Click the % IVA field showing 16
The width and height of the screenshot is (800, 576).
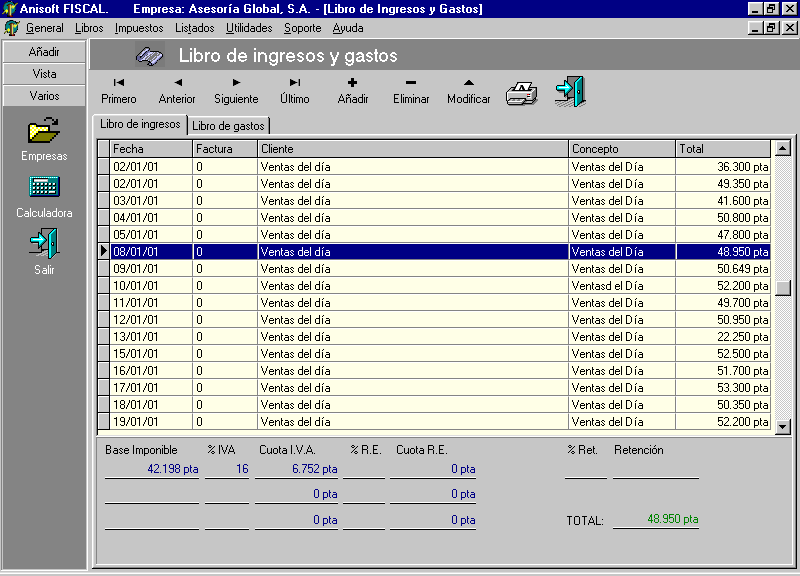tap(227, 469)
